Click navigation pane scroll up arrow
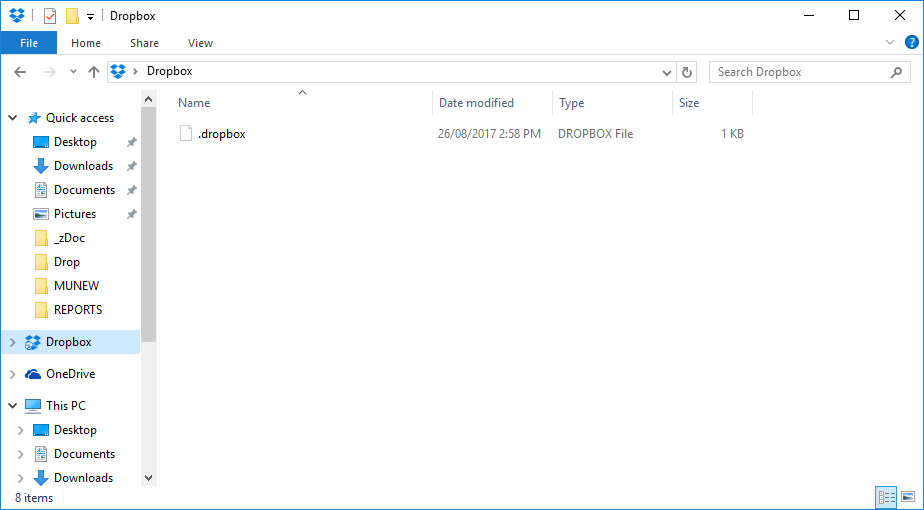 148,99
